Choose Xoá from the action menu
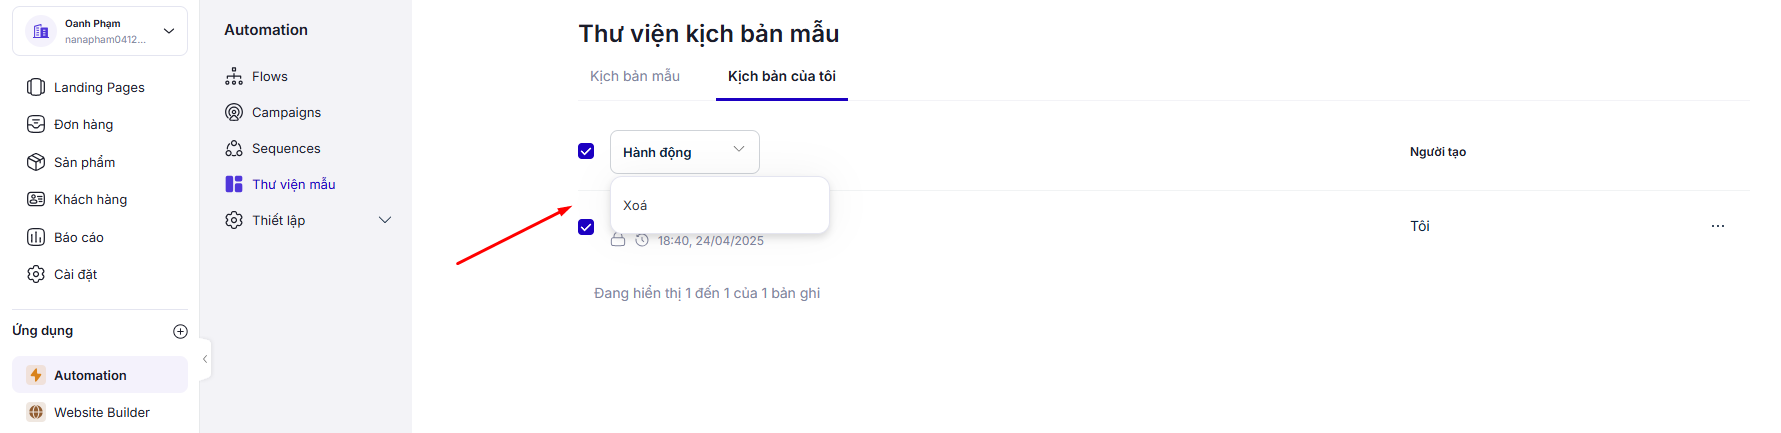 click(x=636, y=205)
